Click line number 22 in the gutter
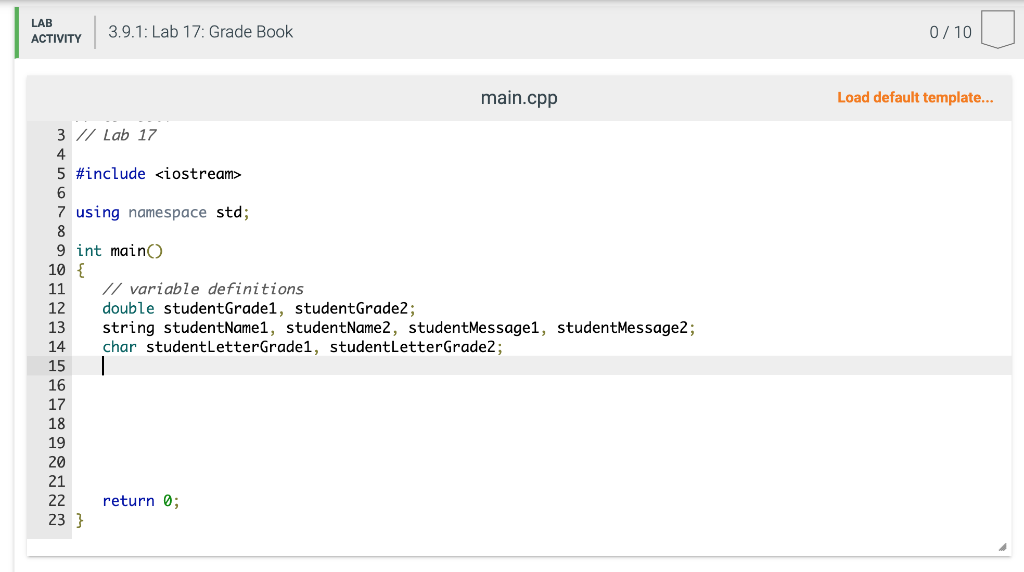This screenshot has width=1024, height=572. (x=57, y=501)
